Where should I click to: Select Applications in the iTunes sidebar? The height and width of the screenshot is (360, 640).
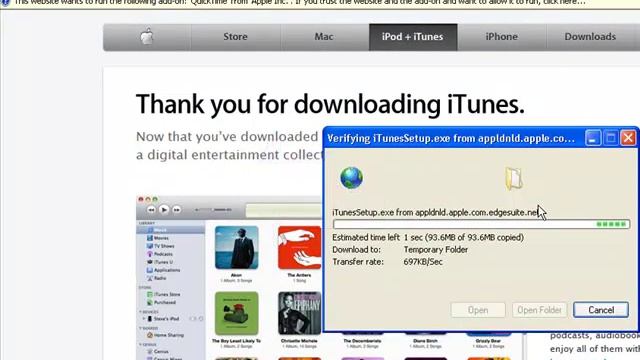click(x=163, y=270)
